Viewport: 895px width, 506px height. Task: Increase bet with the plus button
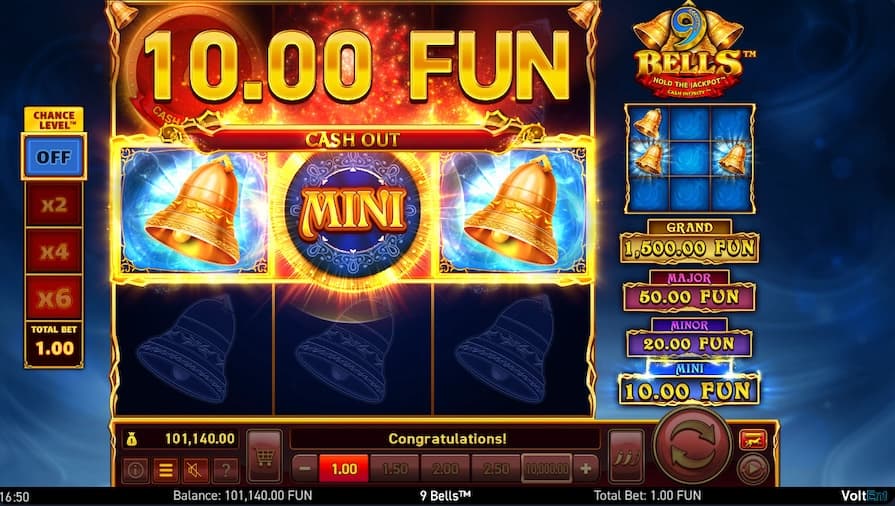pos(586,469)
